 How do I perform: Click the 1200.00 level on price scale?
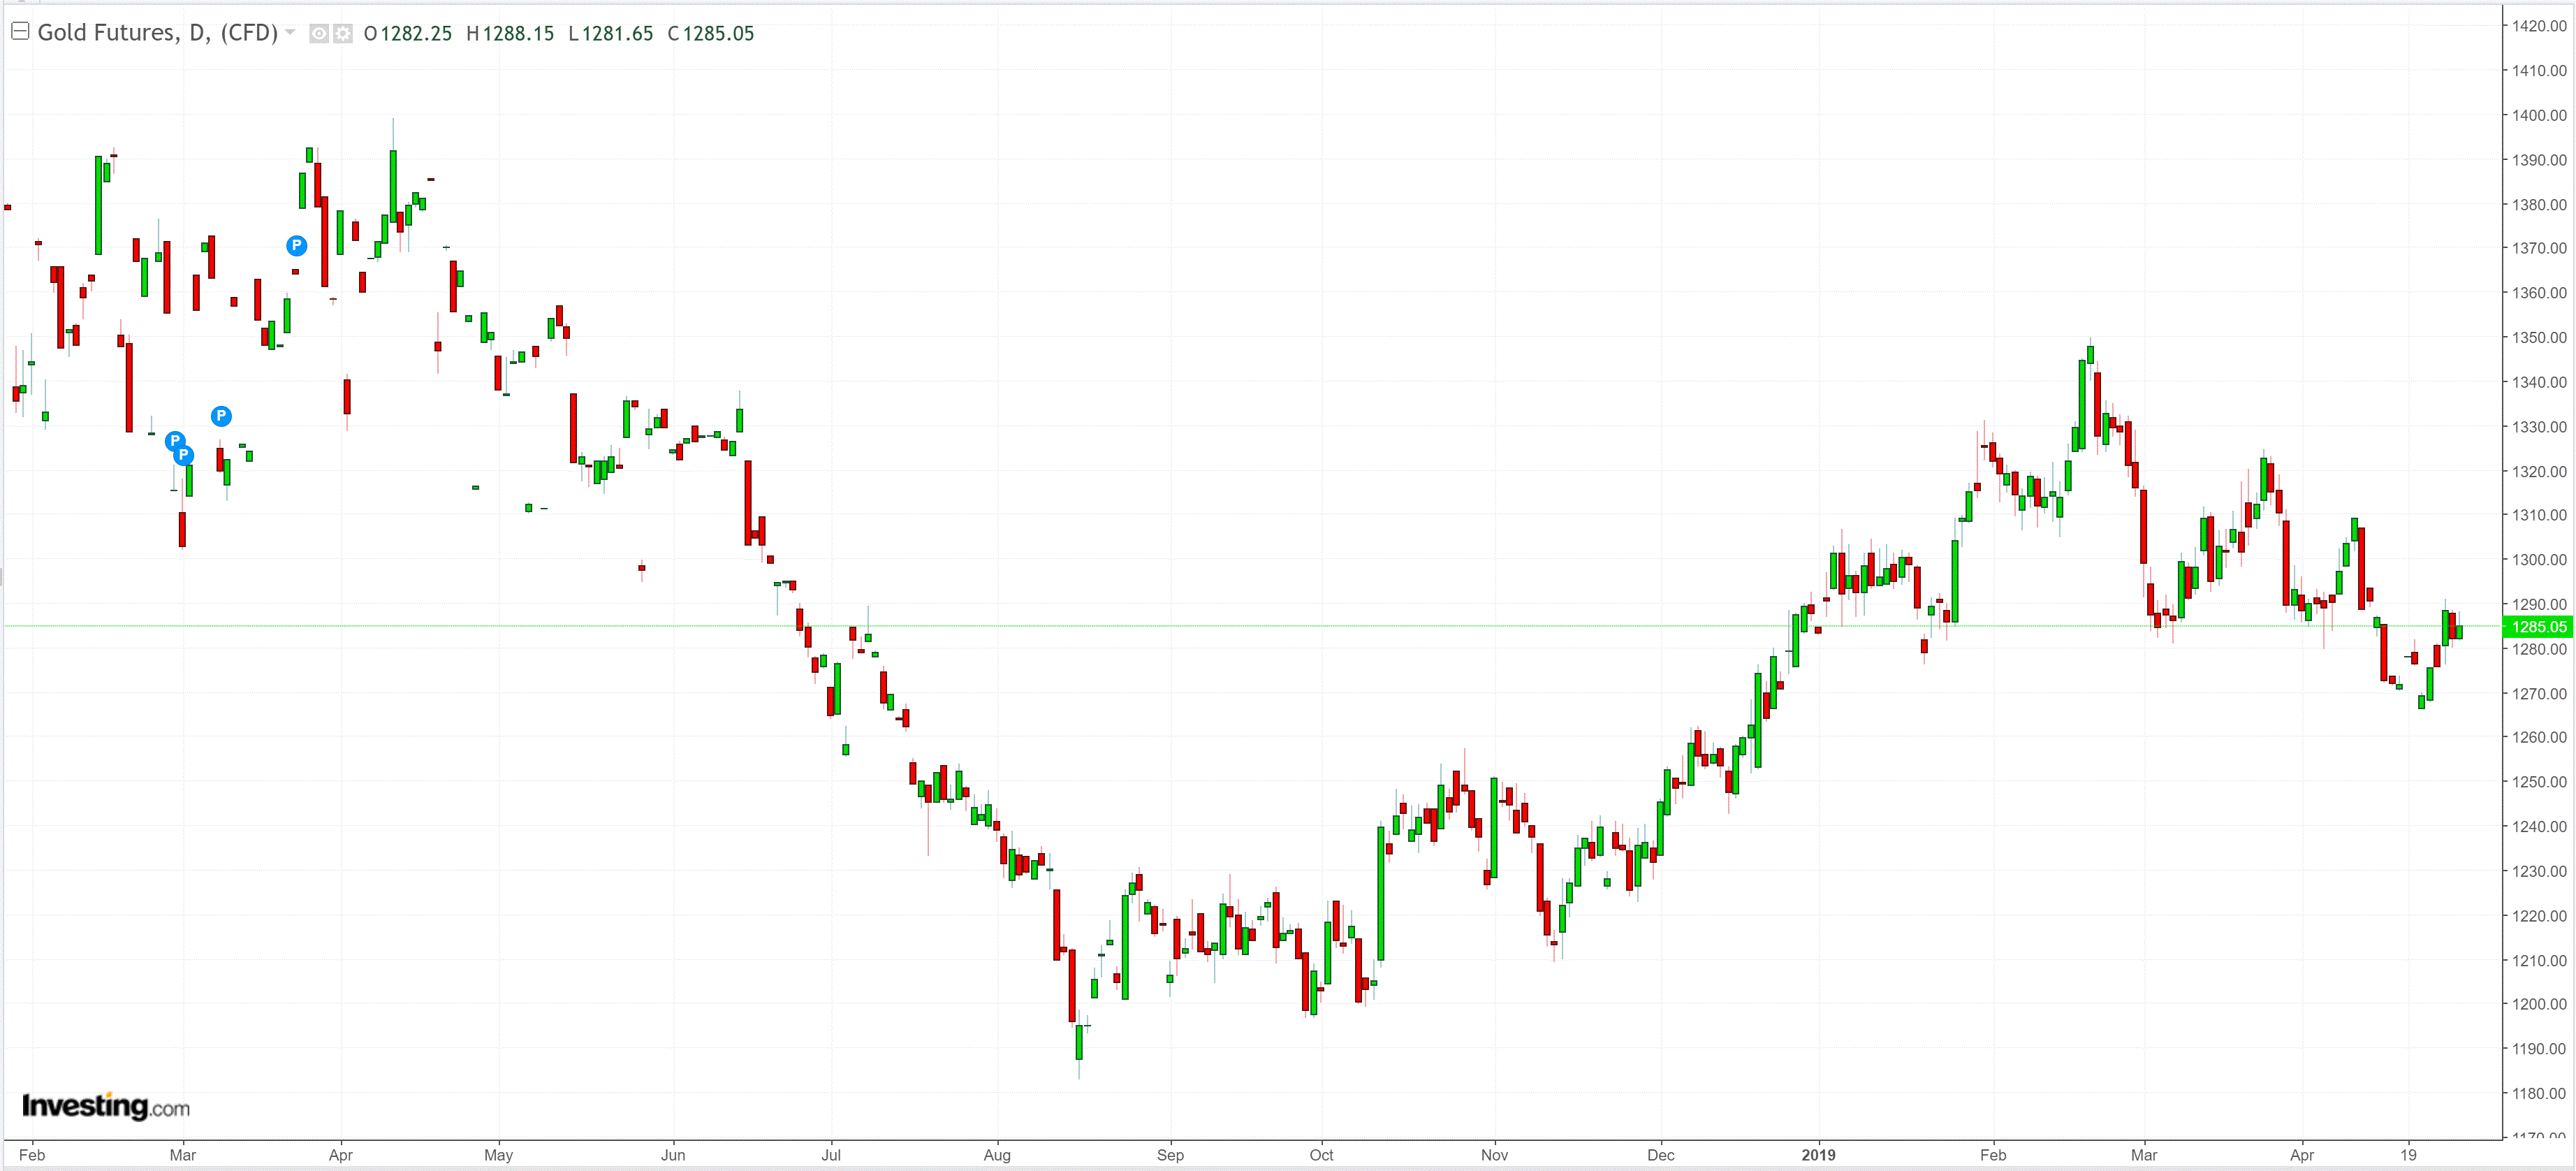2539,1004
